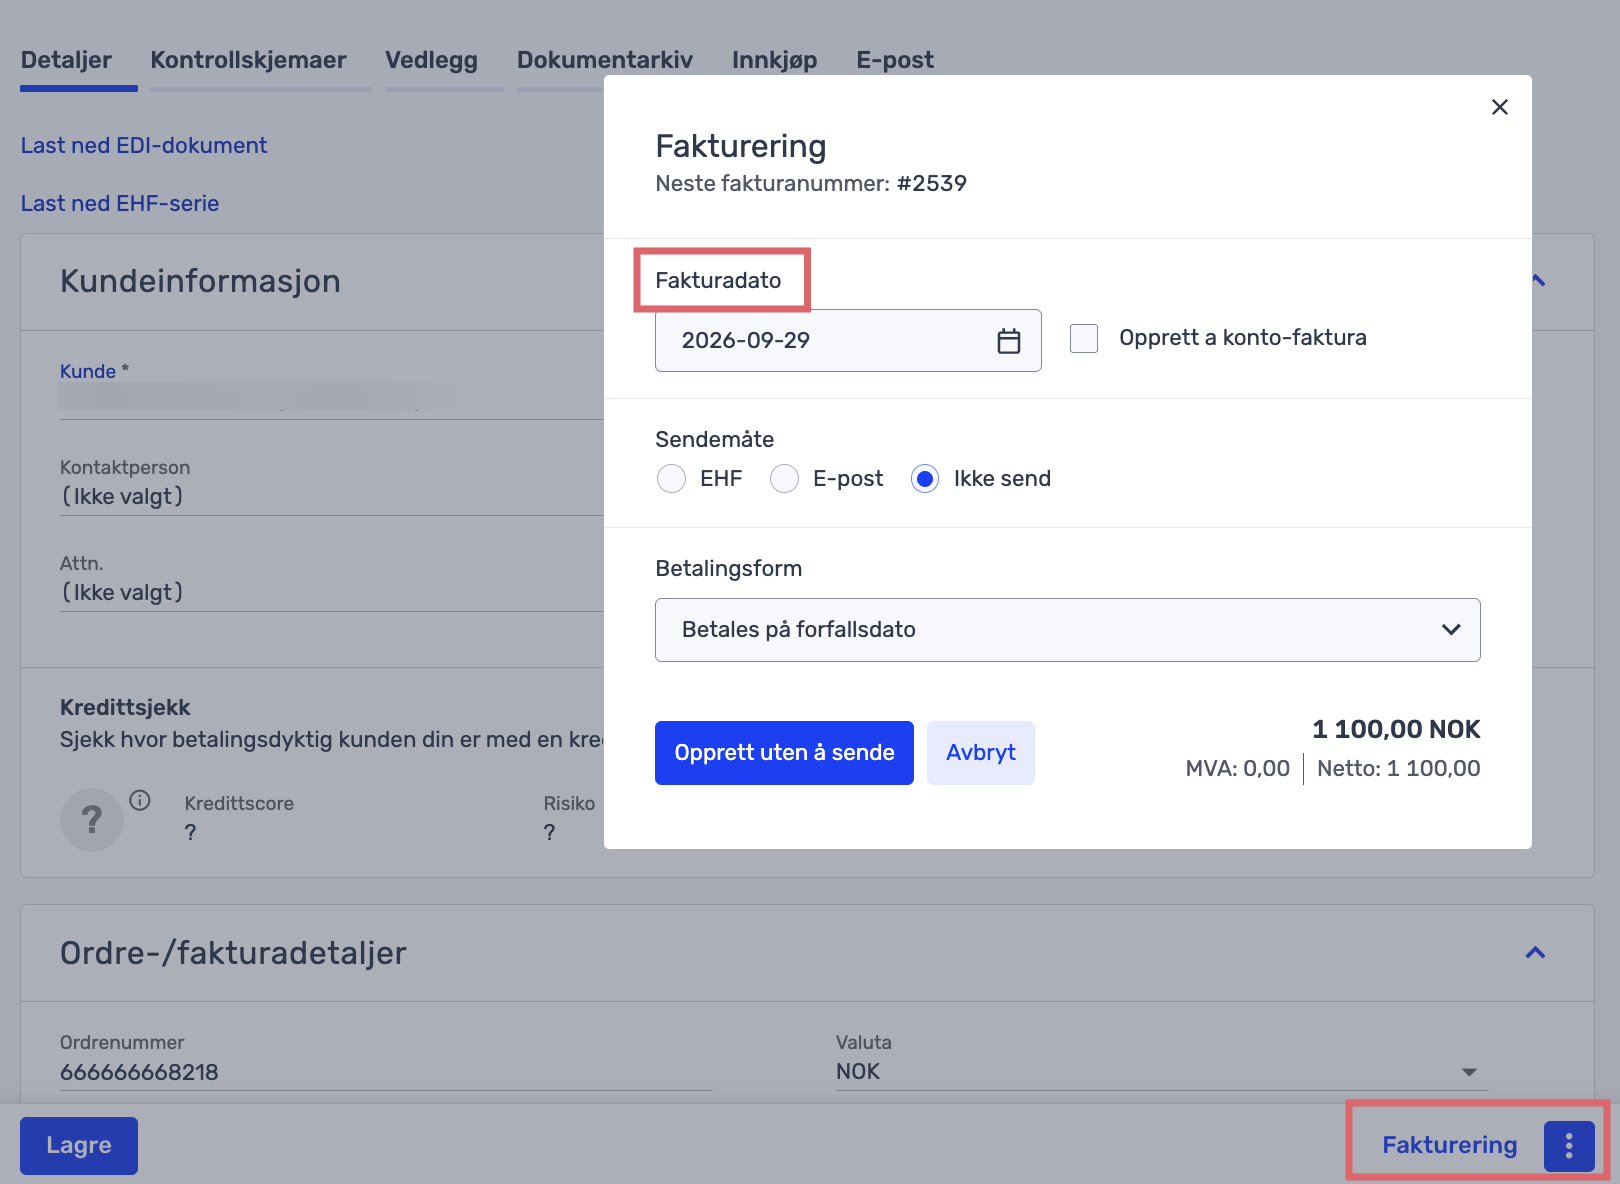Image resolution: width=1620 pixels, height=1184 pixels.
Task: Open the E-post tab
Action: [894, 60]
